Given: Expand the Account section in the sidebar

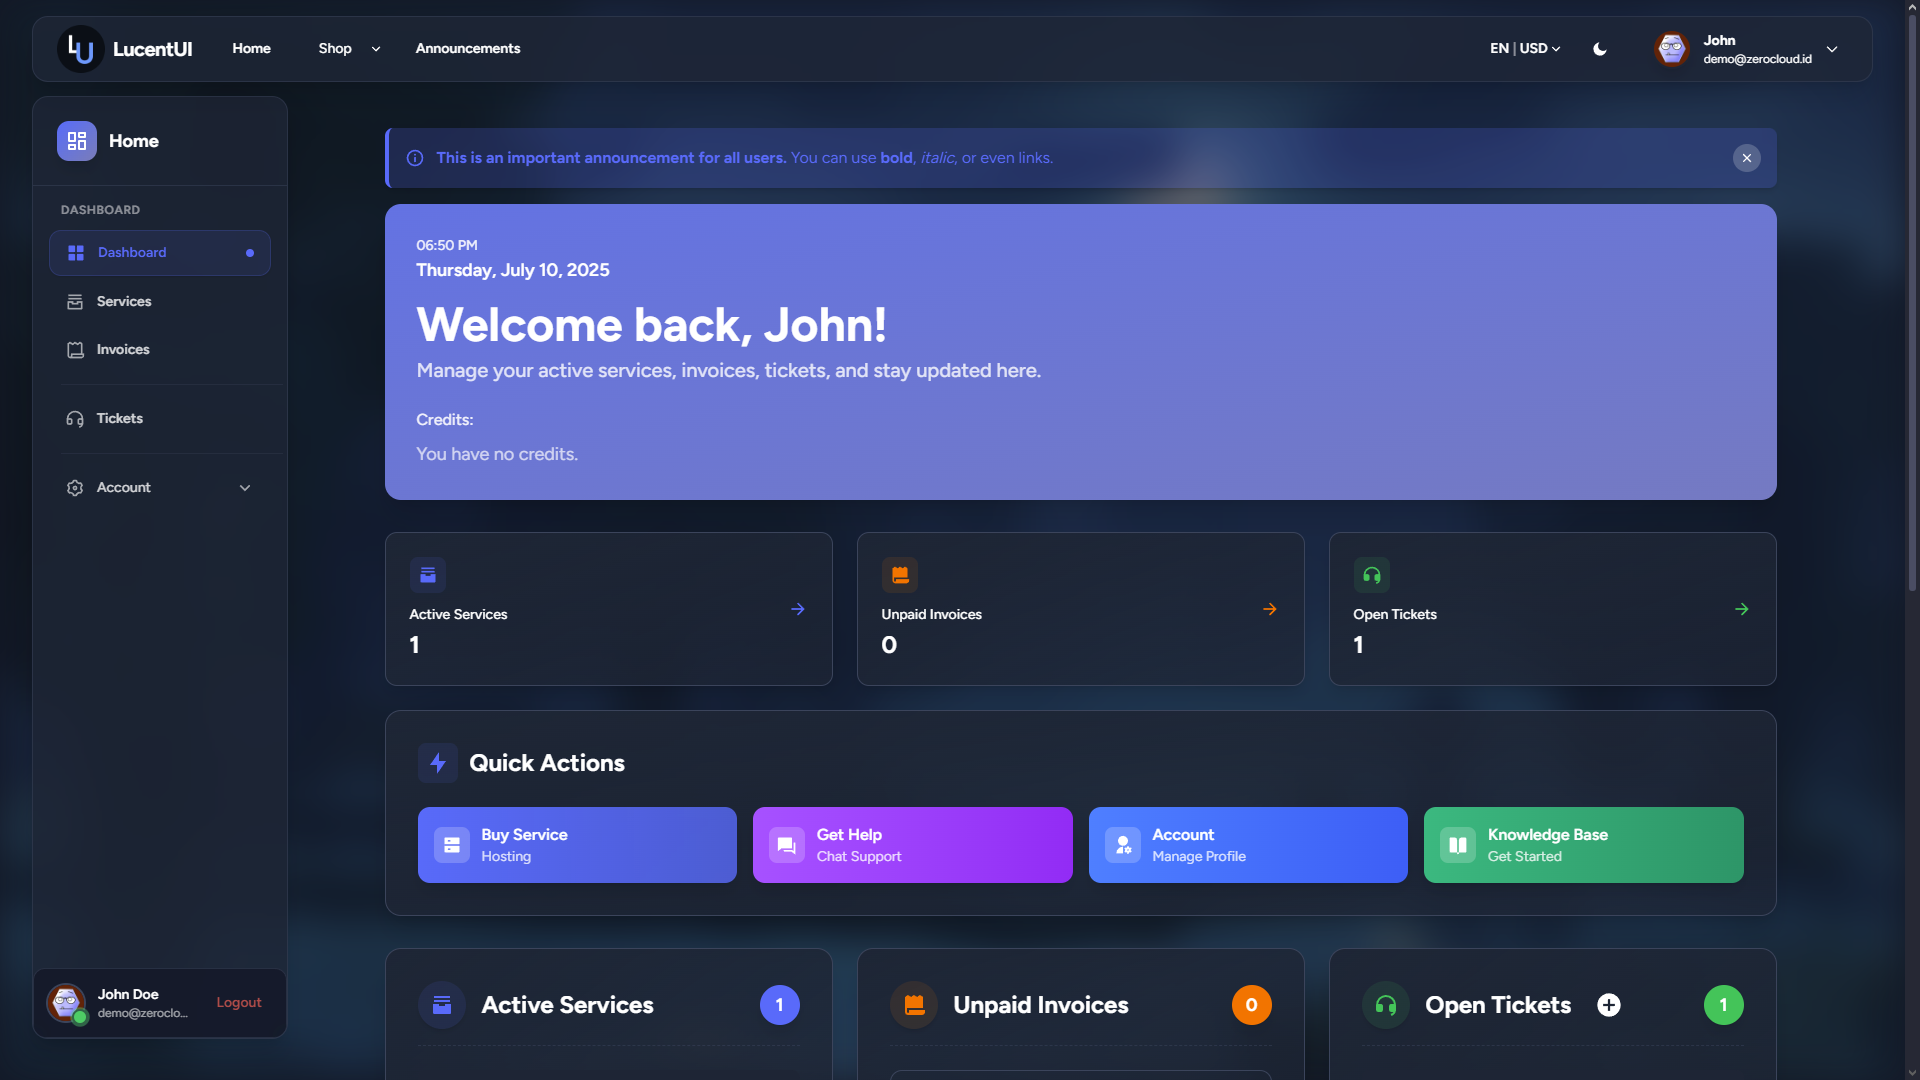Looking at the screenshot, I should [159, 487].
